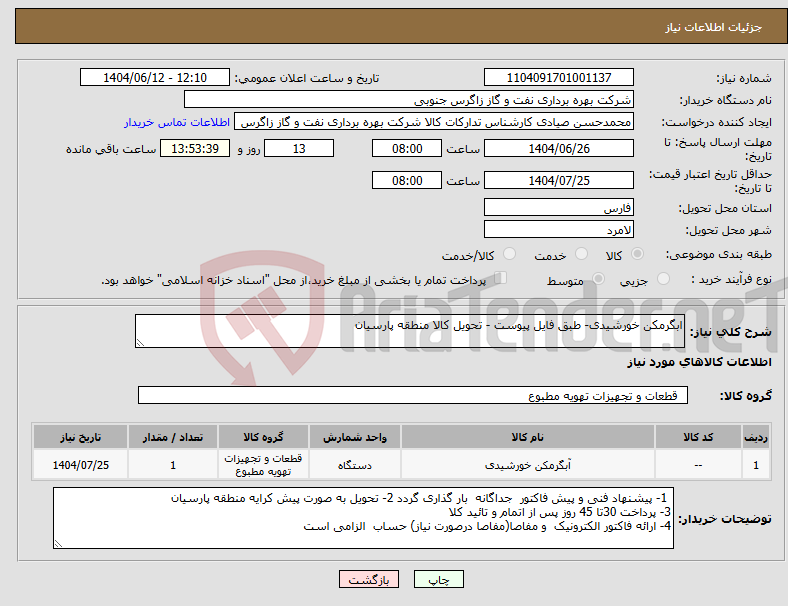Click the remaining time field 13:53:39
Image resolution: width=788 pixels, height=606 pixels.
click(x=195, y=149)
